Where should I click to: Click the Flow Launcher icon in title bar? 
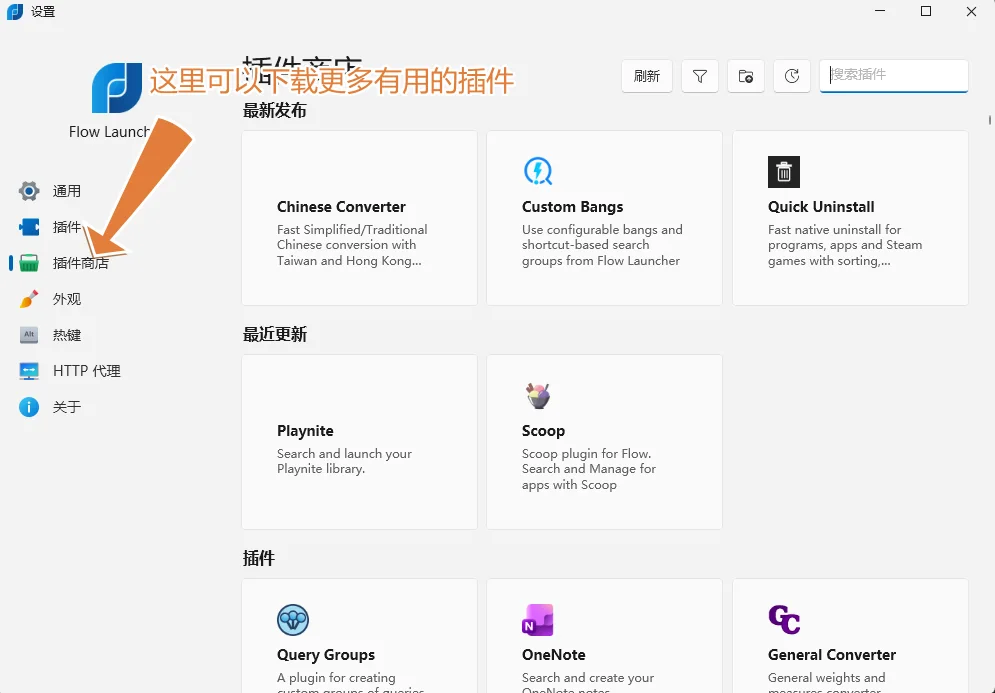pos(15,11)
